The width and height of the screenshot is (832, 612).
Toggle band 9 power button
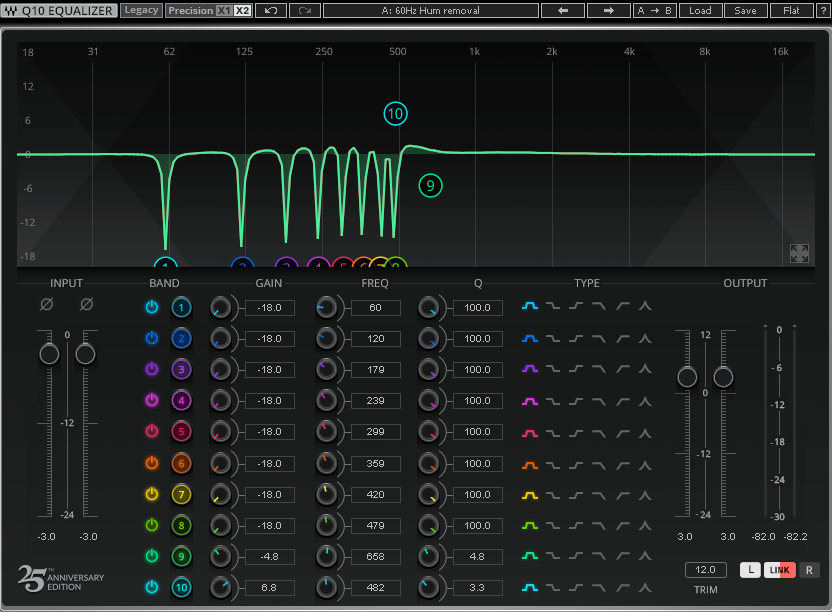click(152, 556)
